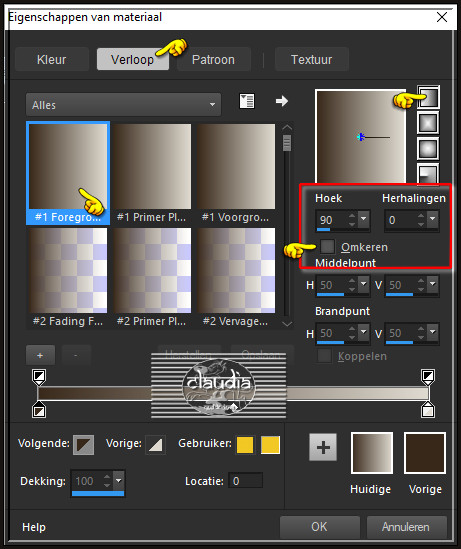Open the Middelpunt V dropdown arrow
461x549 pixels.
click(x=433, y=284)
